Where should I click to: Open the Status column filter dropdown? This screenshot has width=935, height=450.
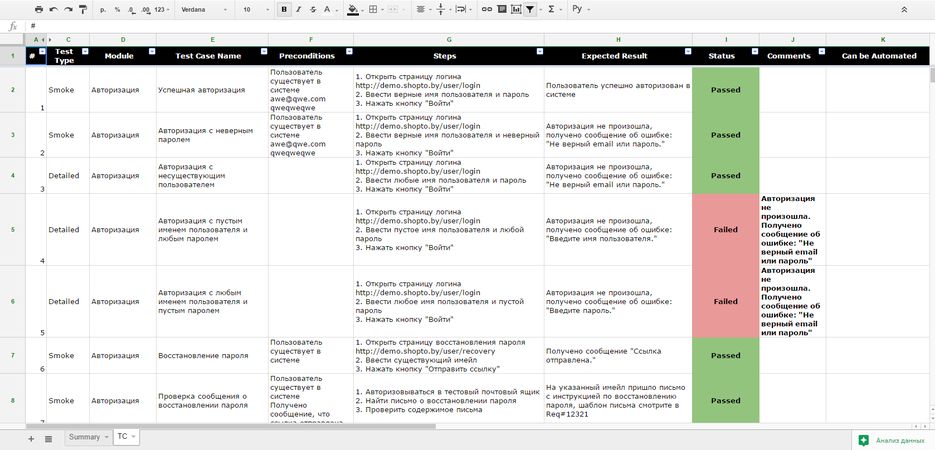click(753, 50)
